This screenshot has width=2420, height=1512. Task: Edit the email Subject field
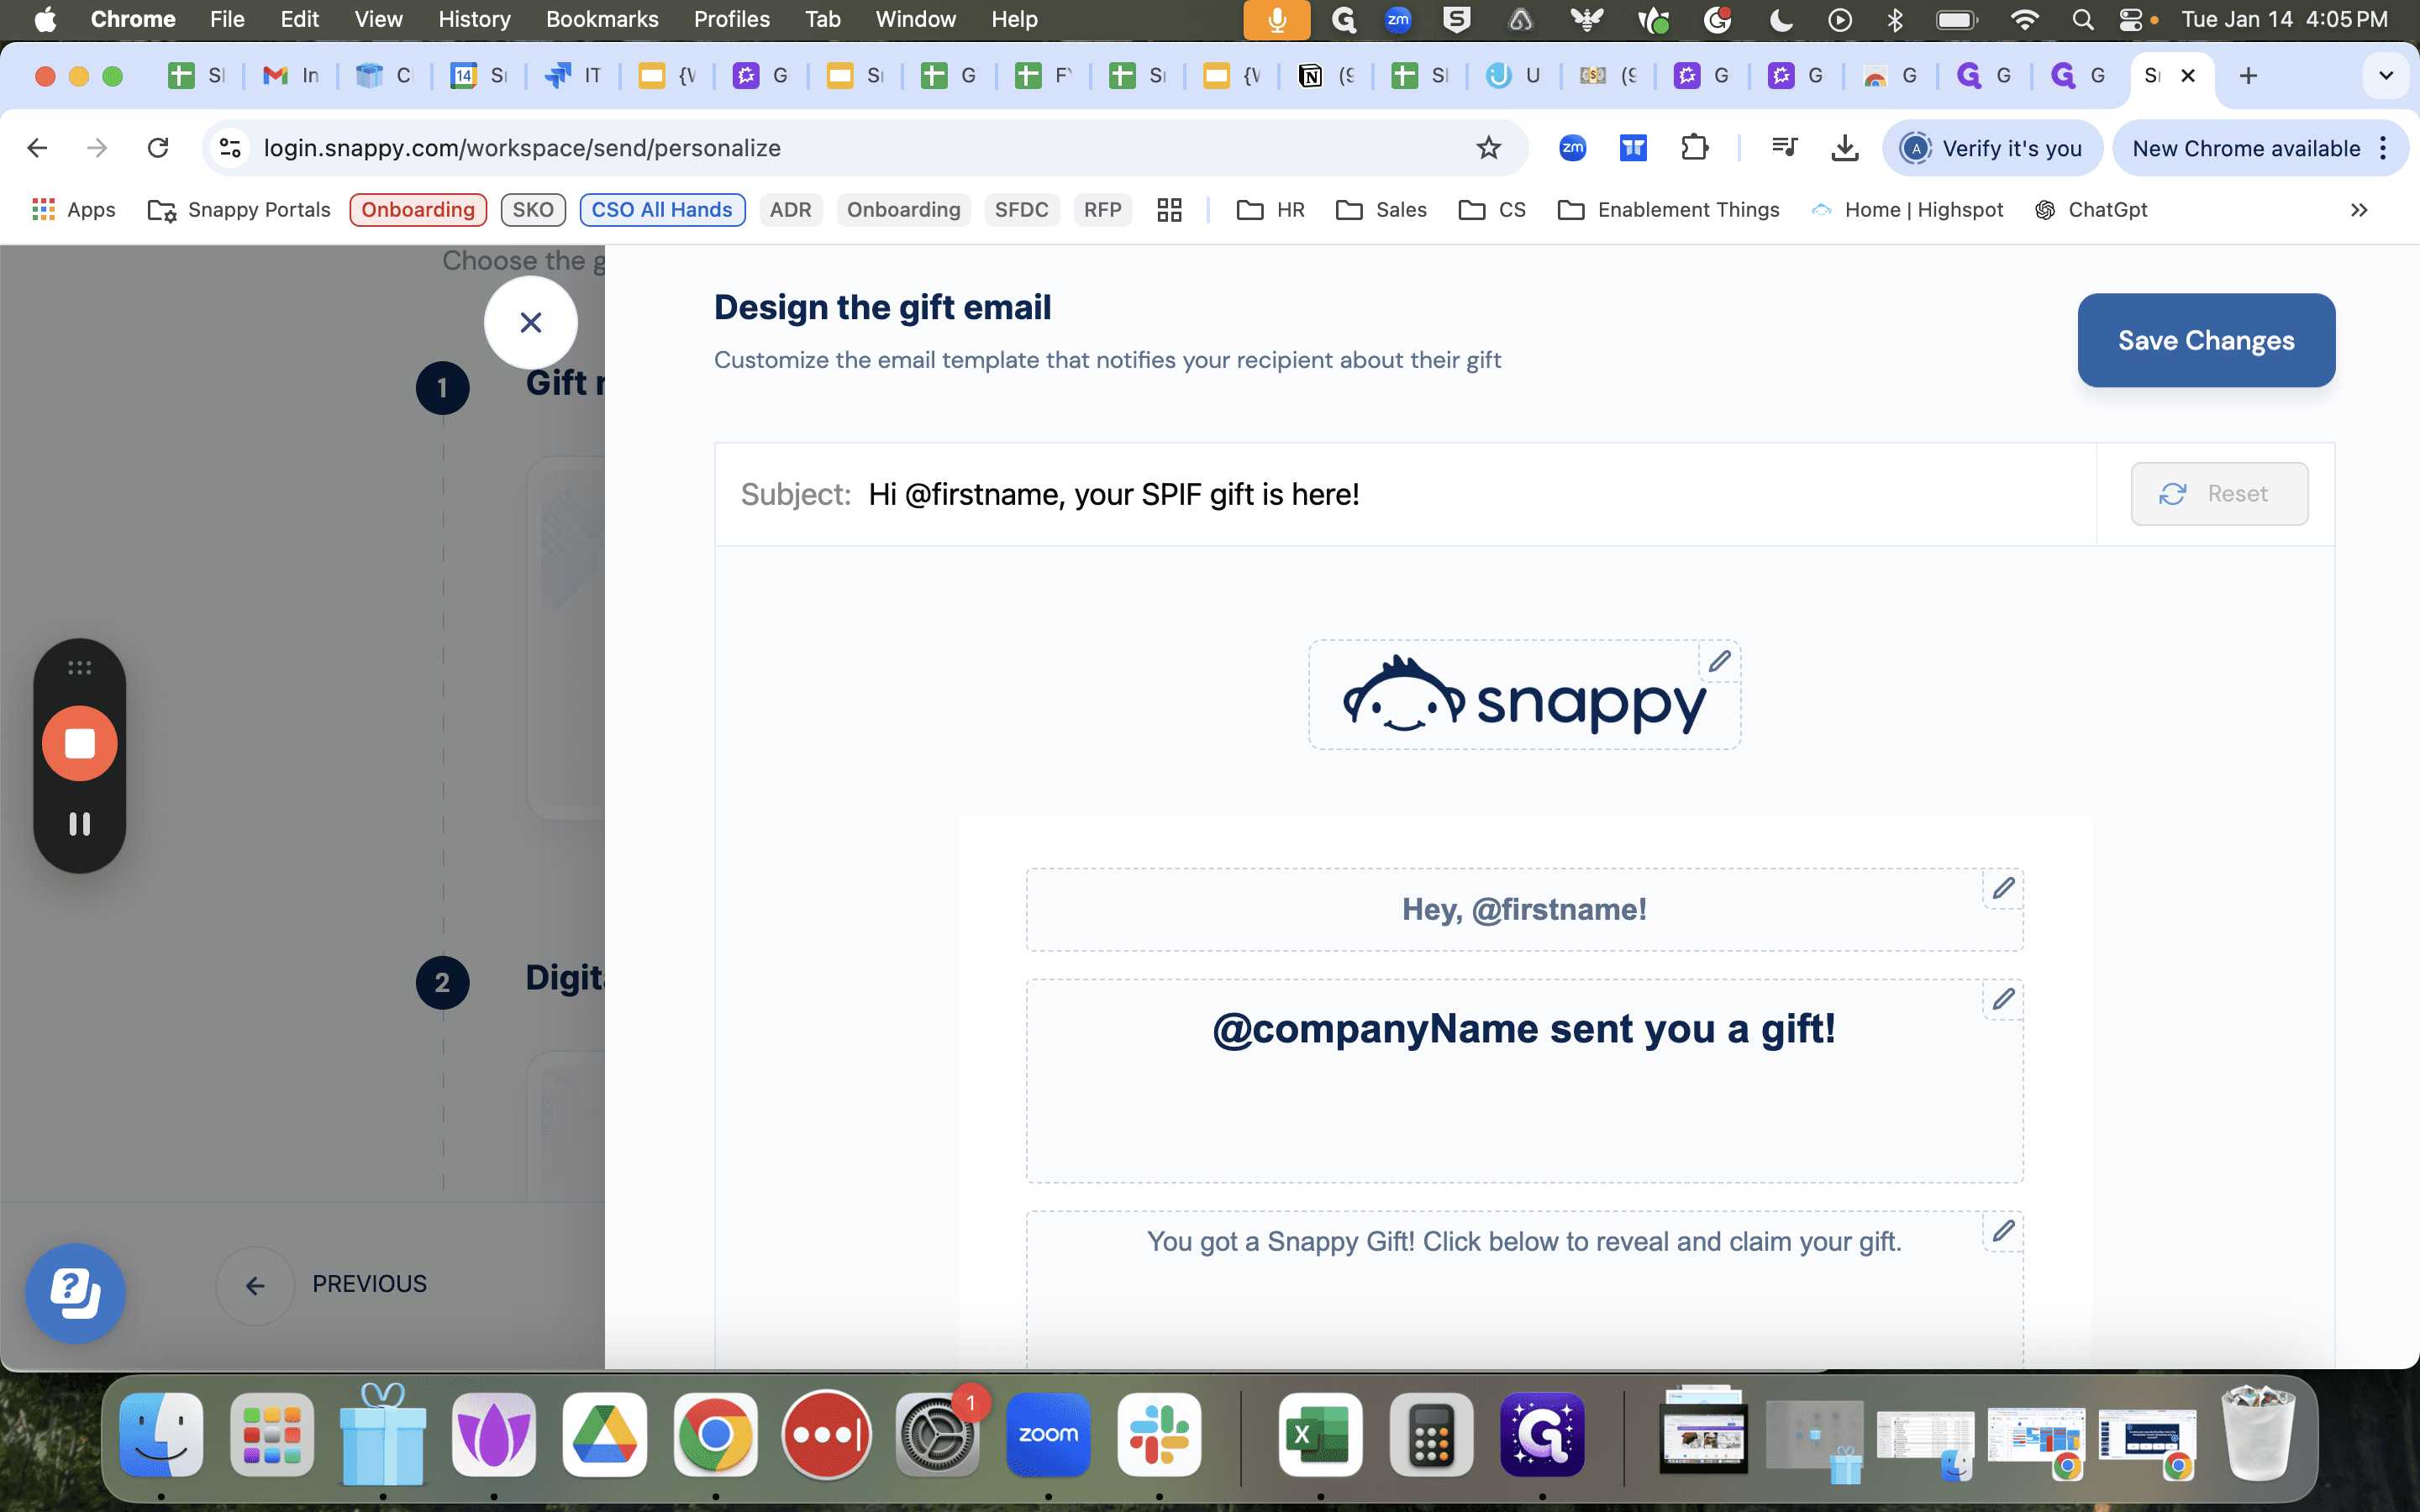click(x=1405, y=494)
